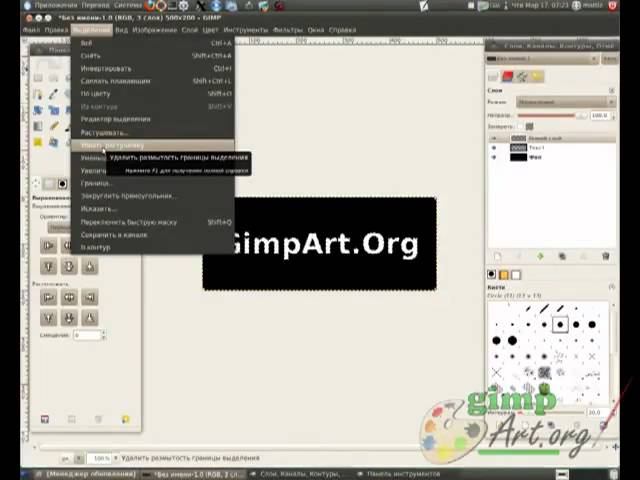640x480 pixels.
Task: Select the Blend gradient tool
Action: click(38, 126)
